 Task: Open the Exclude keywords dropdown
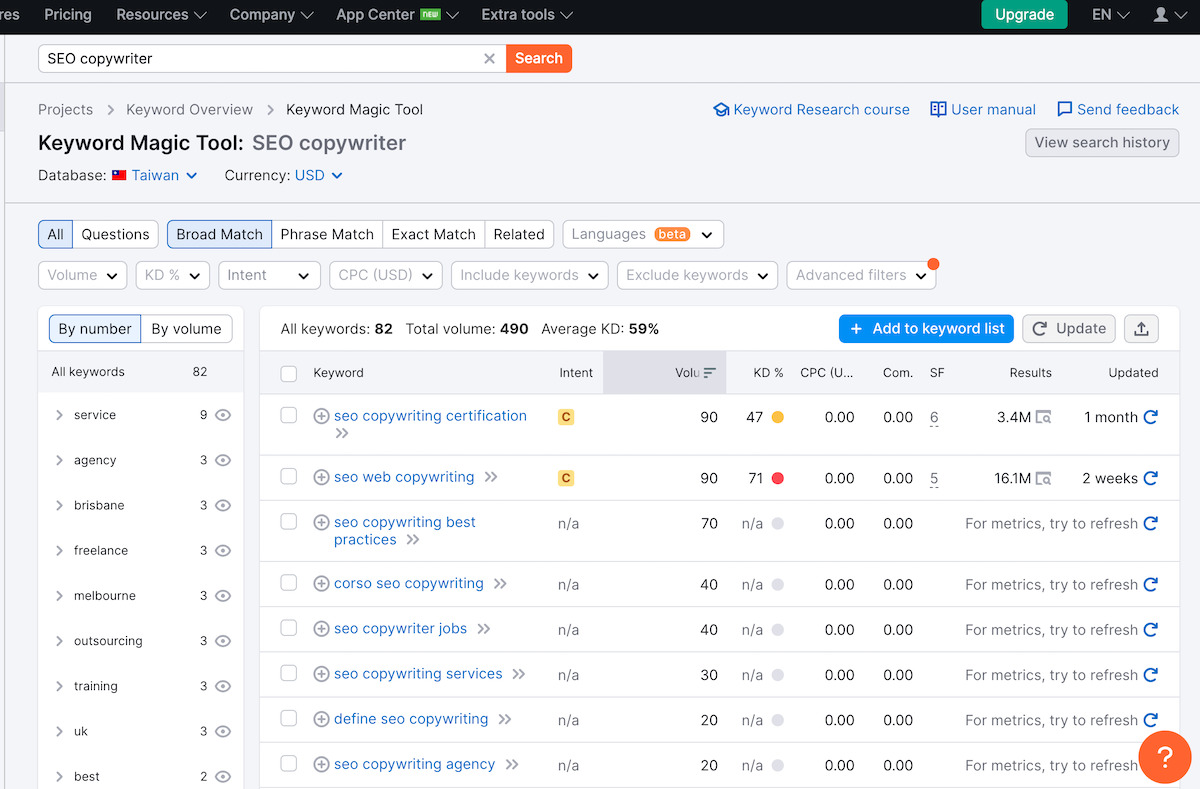[698, 275]
